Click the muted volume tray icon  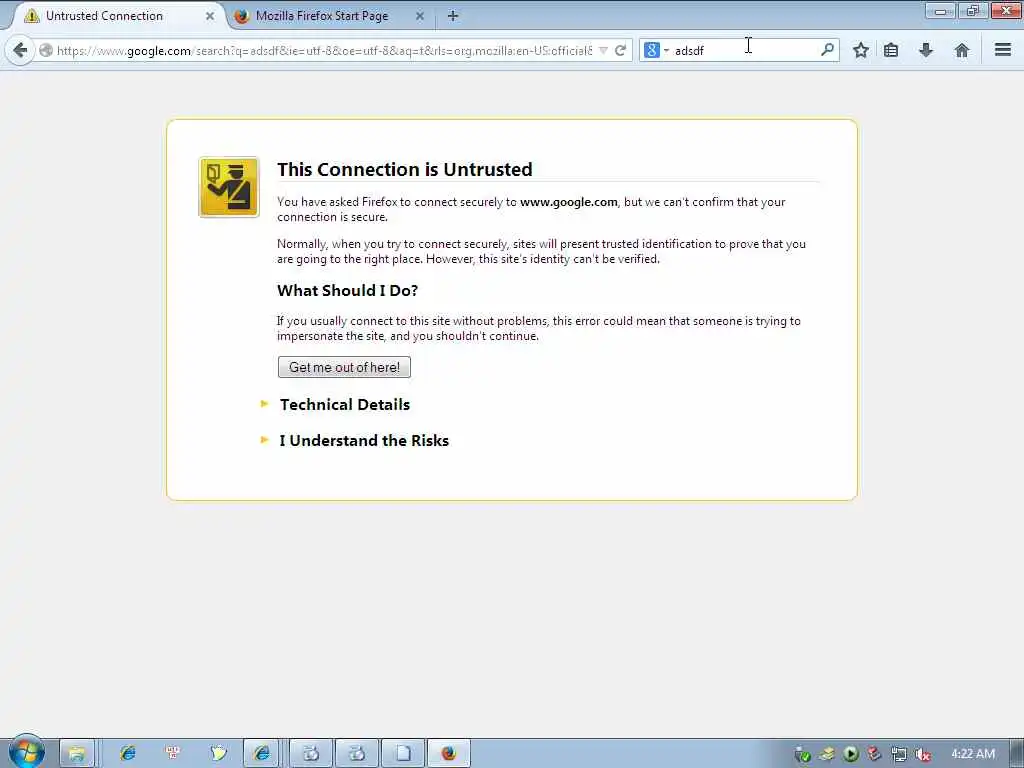922,754
